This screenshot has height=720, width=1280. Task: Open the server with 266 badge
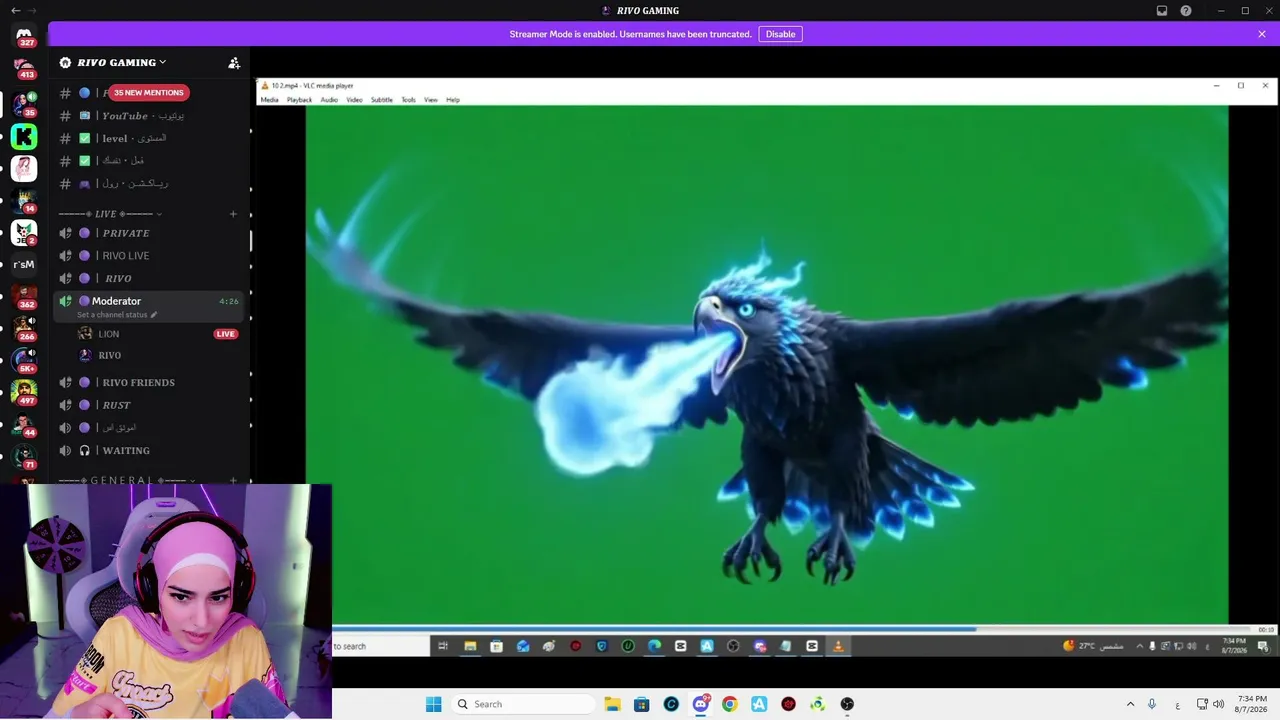tap(24, 329)
